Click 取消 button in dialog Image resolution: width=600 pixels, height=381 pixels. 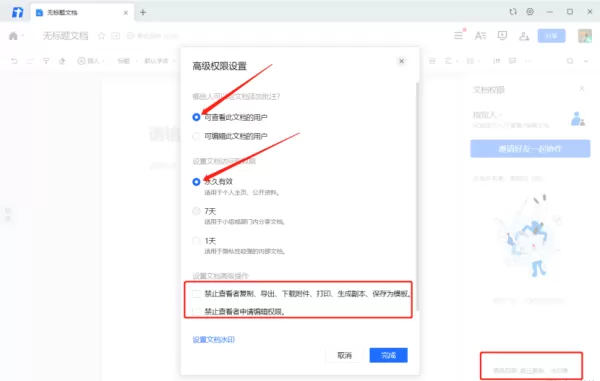pyautogui.click(x=344, y=355)
